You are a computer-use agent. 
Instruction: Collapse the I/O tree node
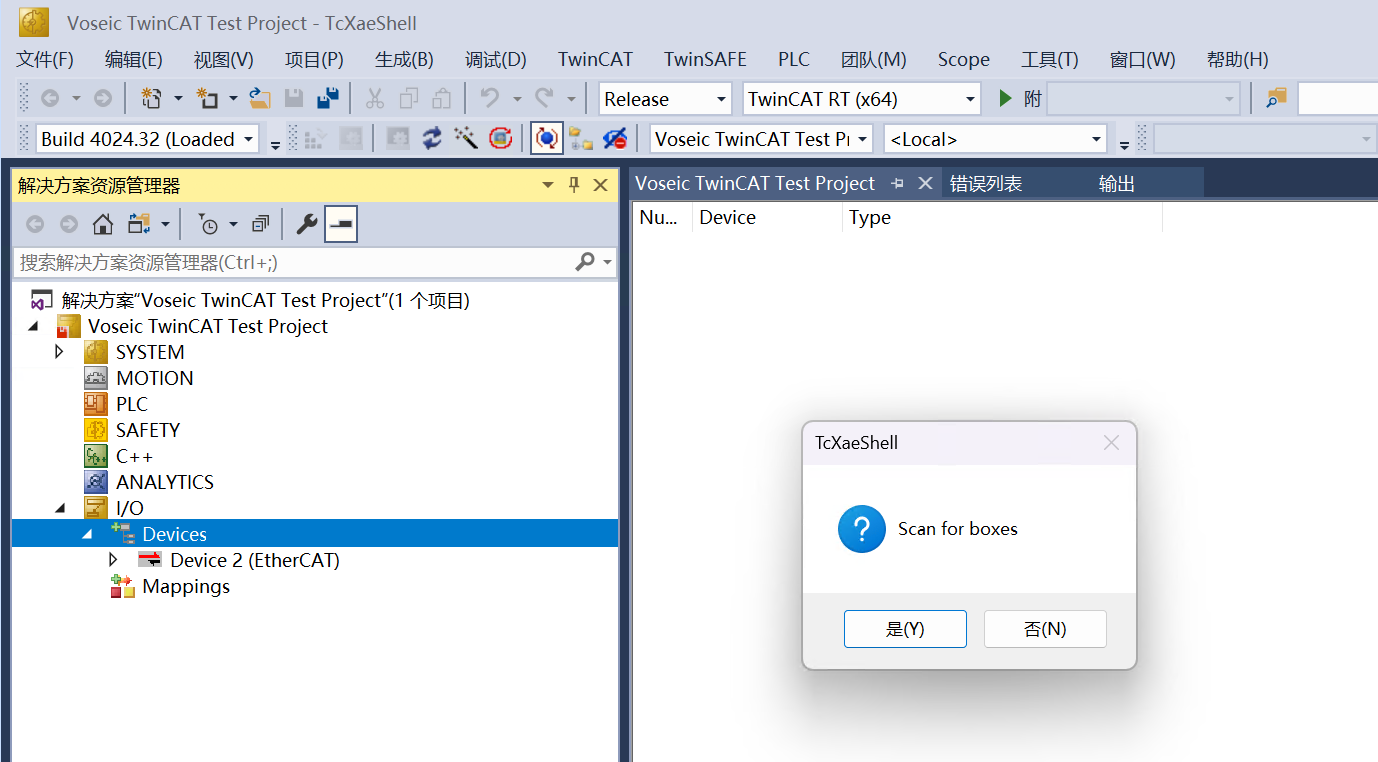pyautogui.click(x=59, y=508)
